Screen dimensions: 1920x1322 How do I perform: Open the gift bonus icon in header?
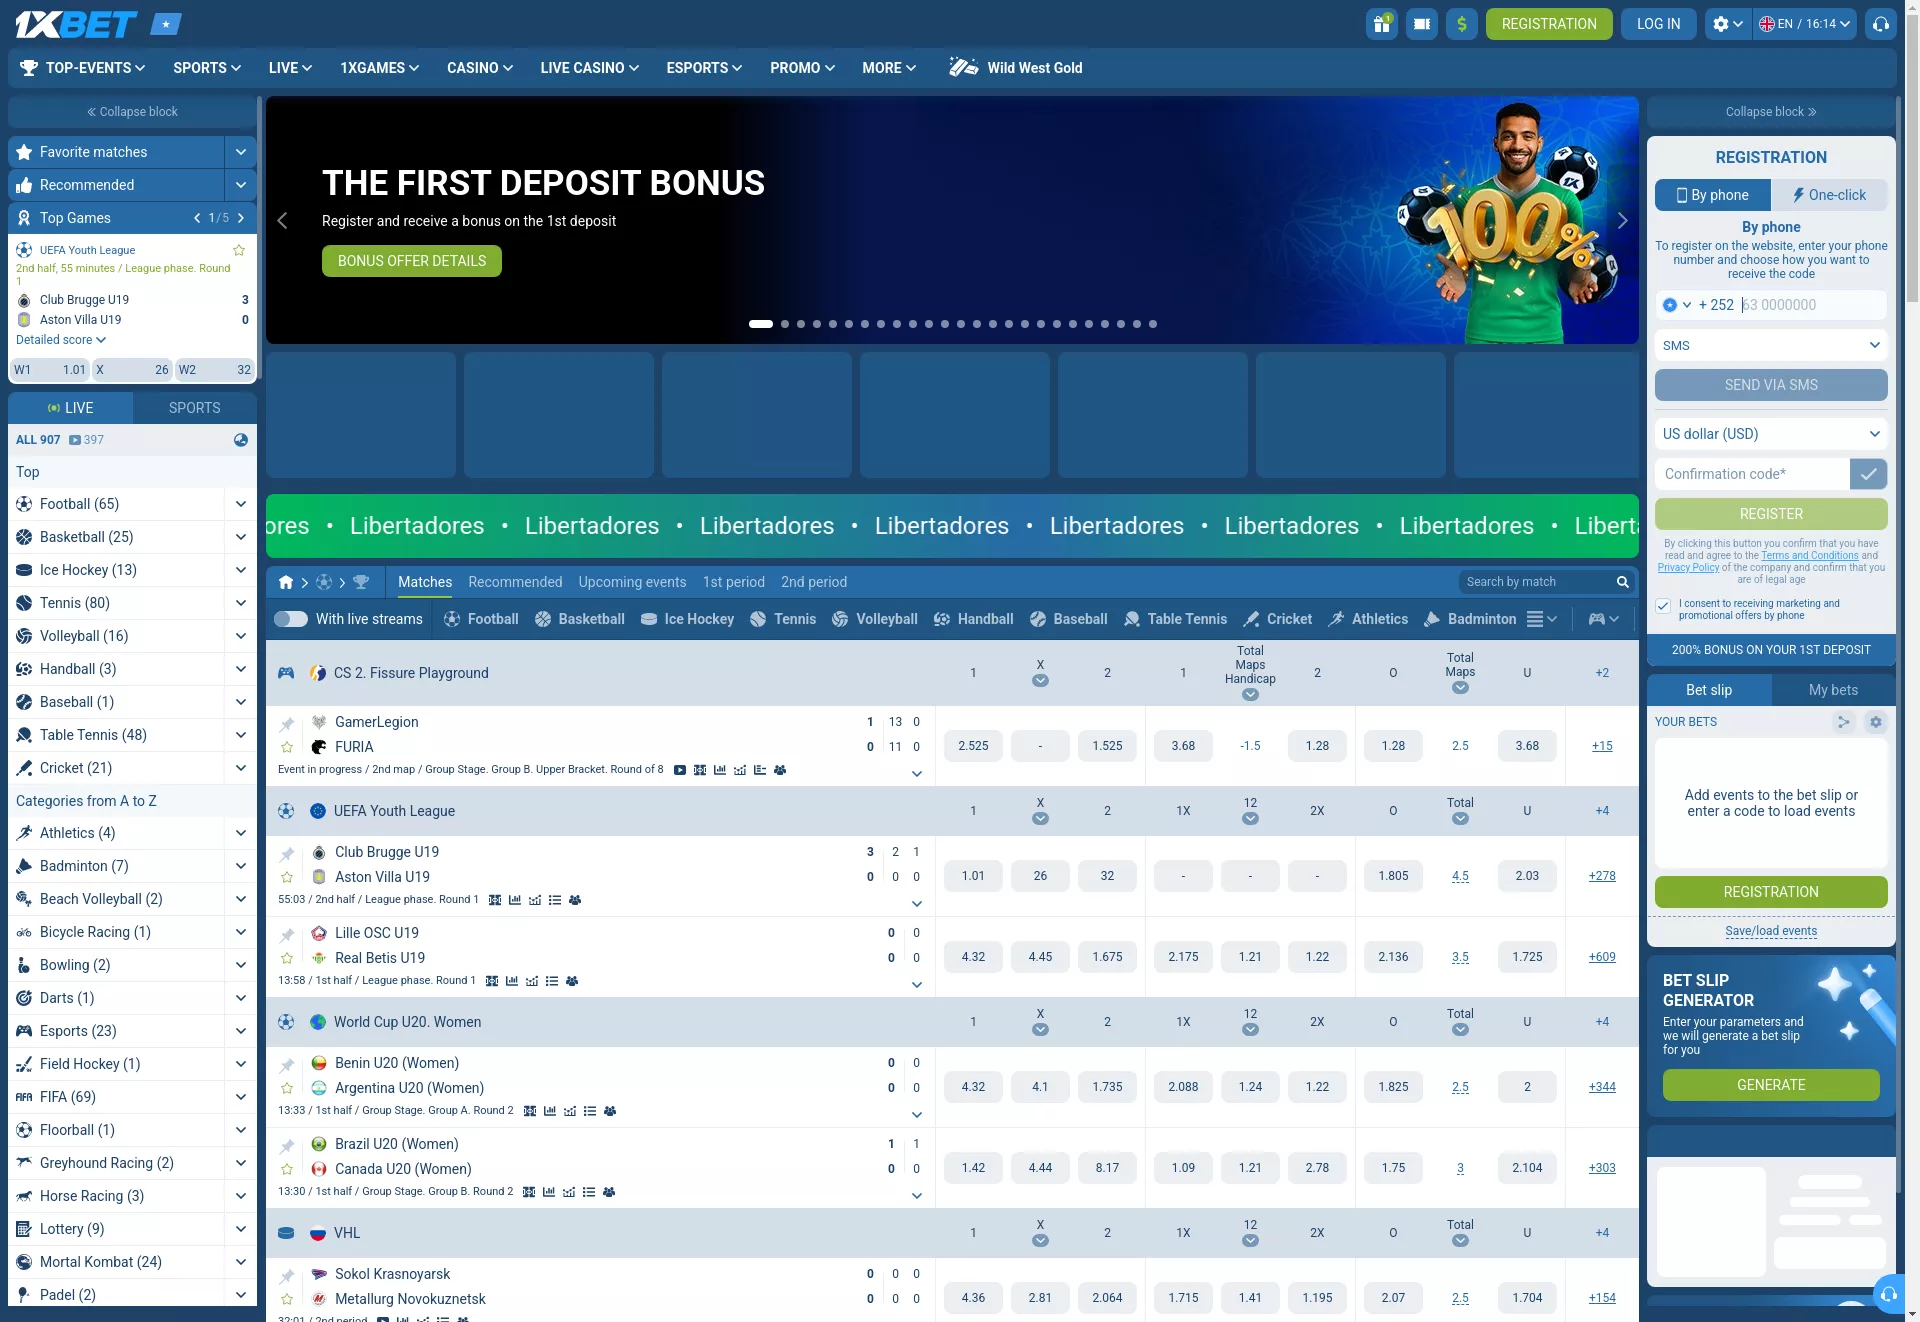[1381, 24]
